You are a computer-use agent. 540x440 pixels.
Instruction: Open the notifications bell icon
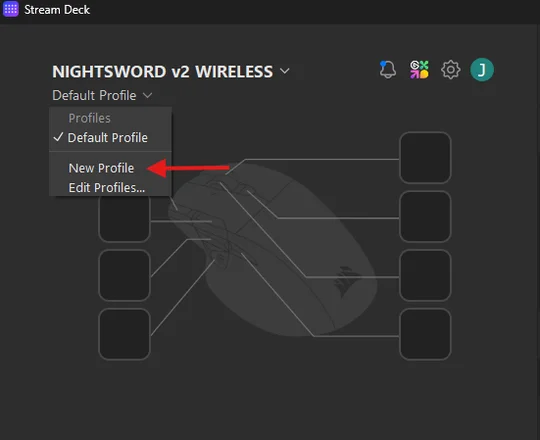387,70
